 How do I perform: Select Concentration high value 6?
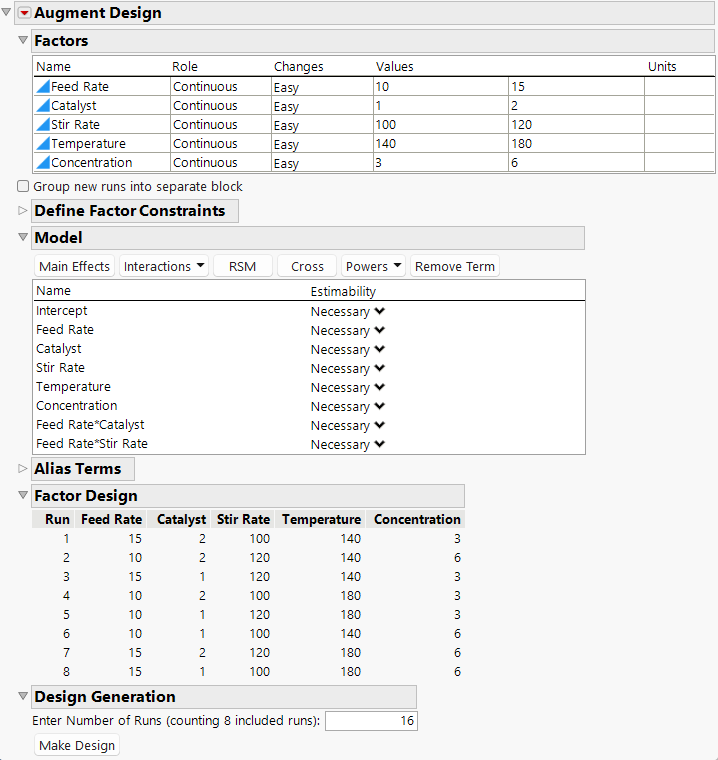click(x=576, y=162)
